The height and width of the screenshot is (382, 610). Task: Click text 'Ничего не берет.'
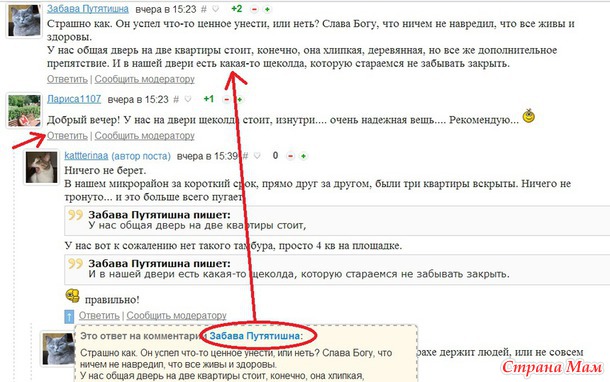105,170
